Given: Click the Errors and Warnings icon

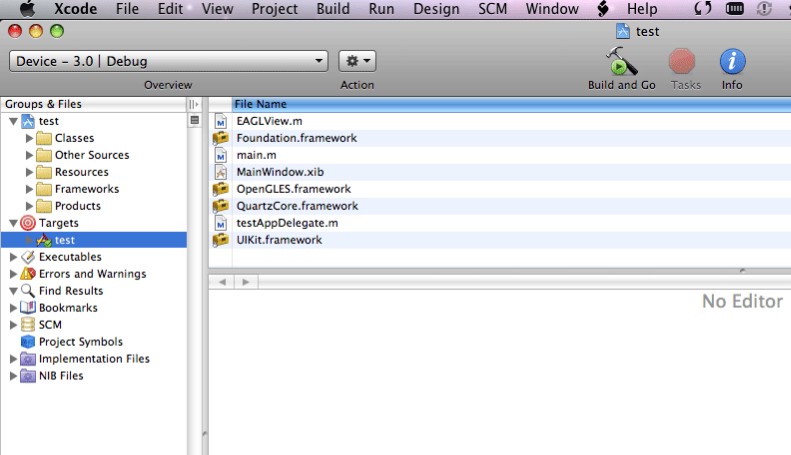Looking at the screenshot, I should point(28,274).
